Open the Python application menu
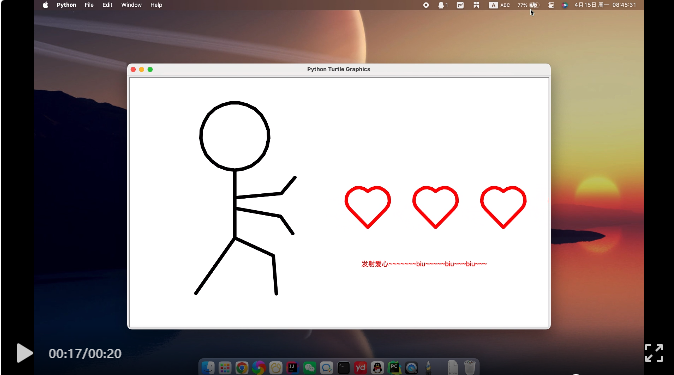The height and width of the screenshot is (375, 674). [x=66, y=5]
